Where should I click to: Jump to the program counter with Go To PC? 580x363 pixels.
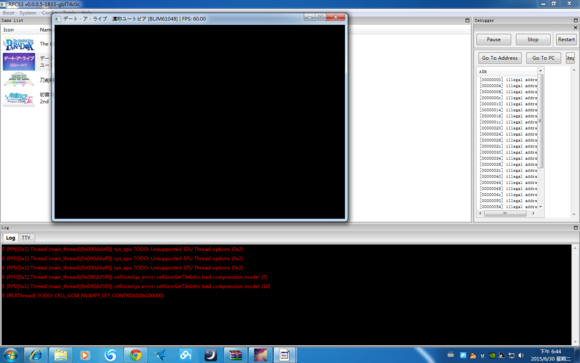click(543, 58)
